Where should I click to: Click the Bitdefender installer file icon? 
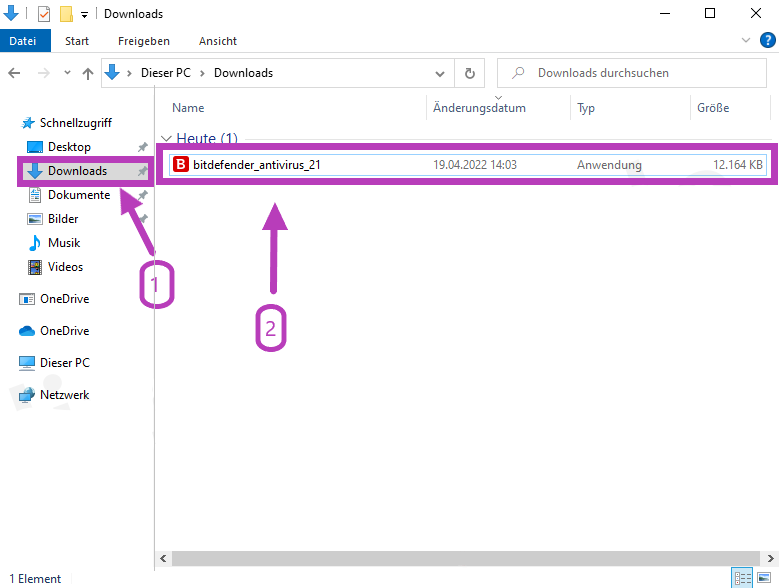tap(181, 165)
